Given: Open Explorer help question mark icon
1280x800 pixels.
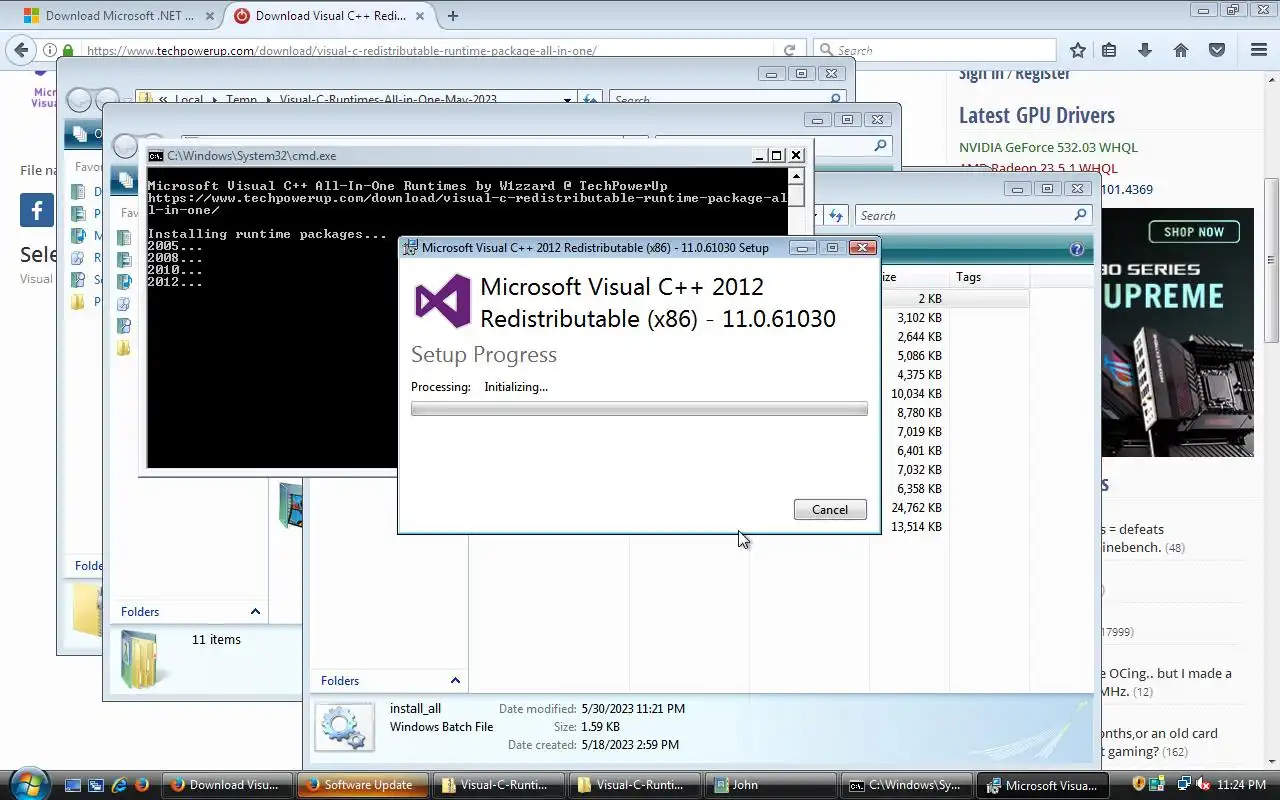Looking at the screenshot, I should (x=1077, y=250).
